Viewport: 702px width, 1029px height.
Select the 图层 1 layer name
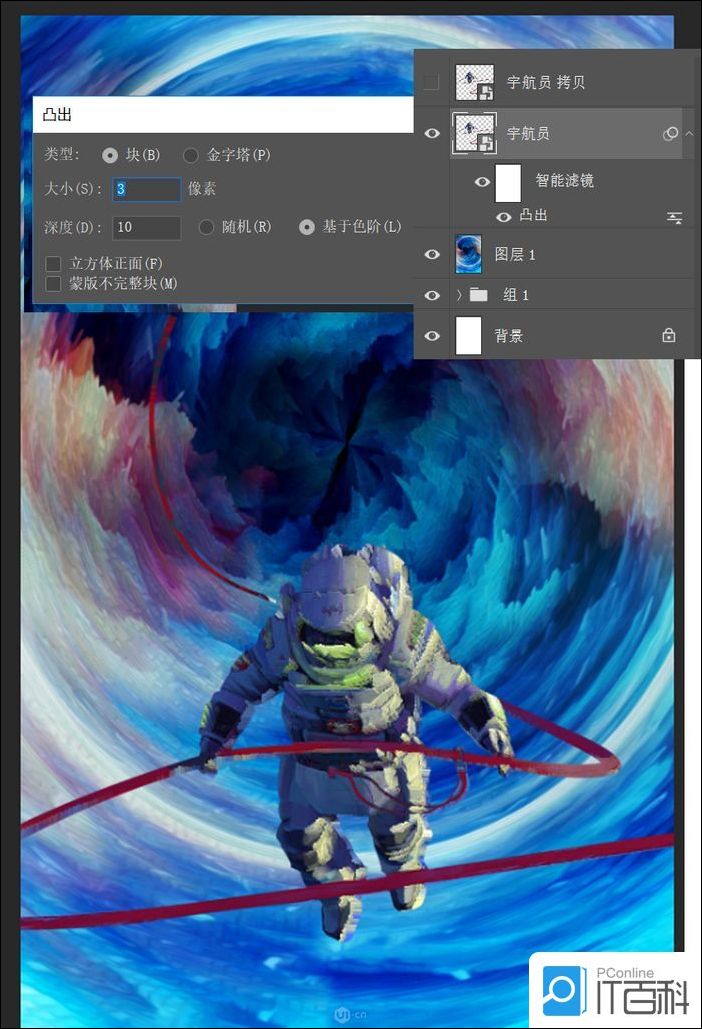(515, 255)
